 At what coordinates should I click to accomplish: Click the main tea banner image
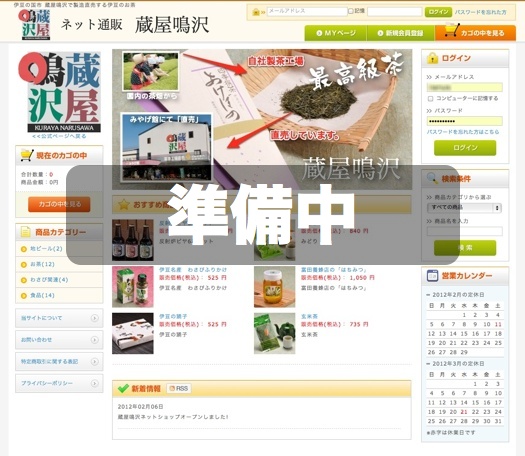pos(262,119)
